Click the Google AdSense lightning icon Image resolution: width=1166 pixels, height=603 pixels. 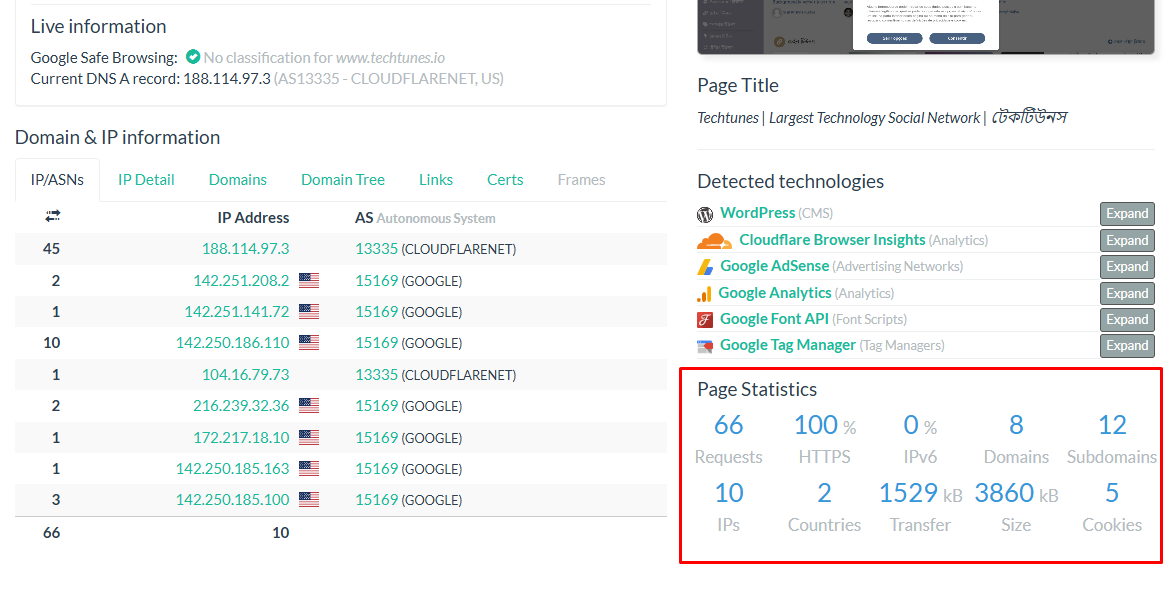point(707,266)
